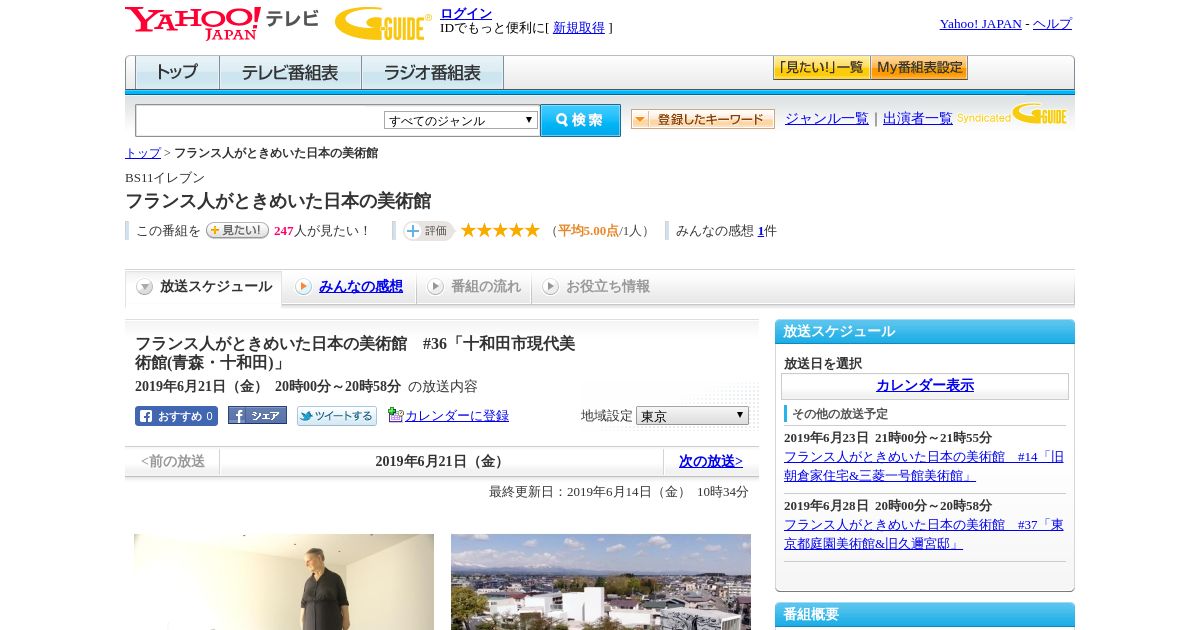Click the 2019年6月28日 20時00分 schedule time
Image resolution: width=1200 pixels, height=630 pixels.
pyautogui.click(x=888, y=506)
